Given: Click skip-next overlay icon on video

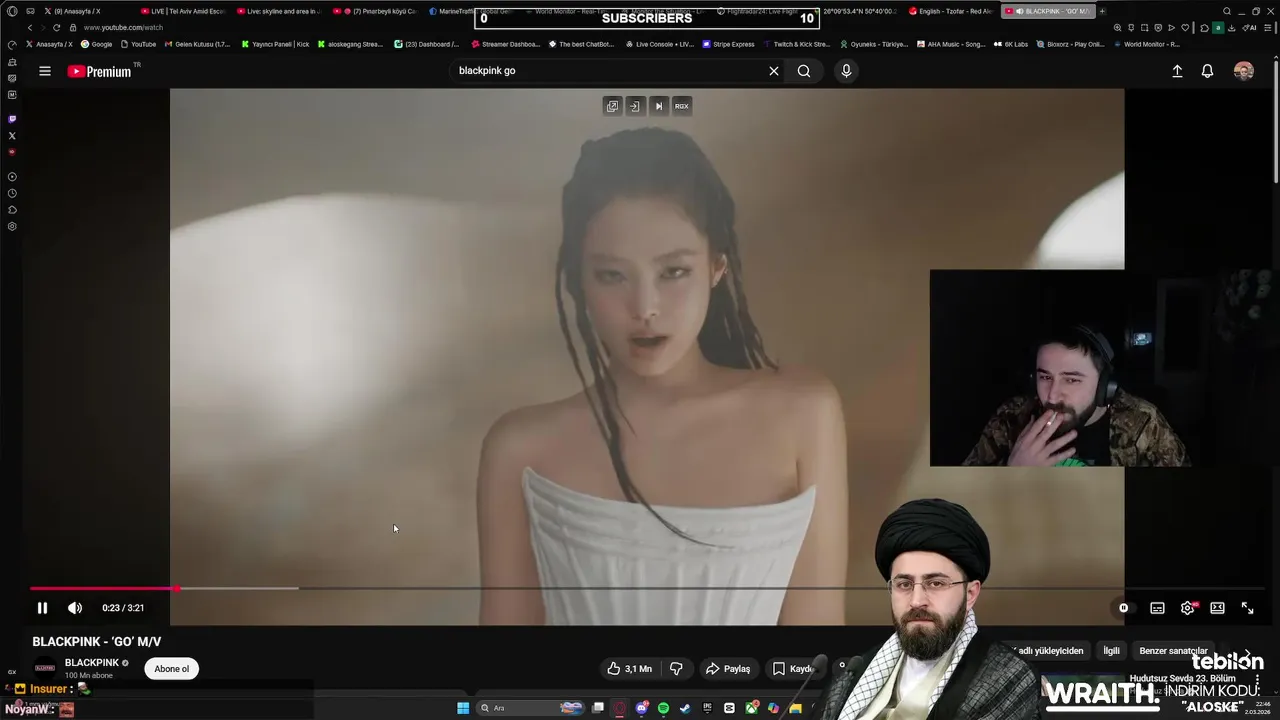Looking at the screenshot, I should coord(658,106).
